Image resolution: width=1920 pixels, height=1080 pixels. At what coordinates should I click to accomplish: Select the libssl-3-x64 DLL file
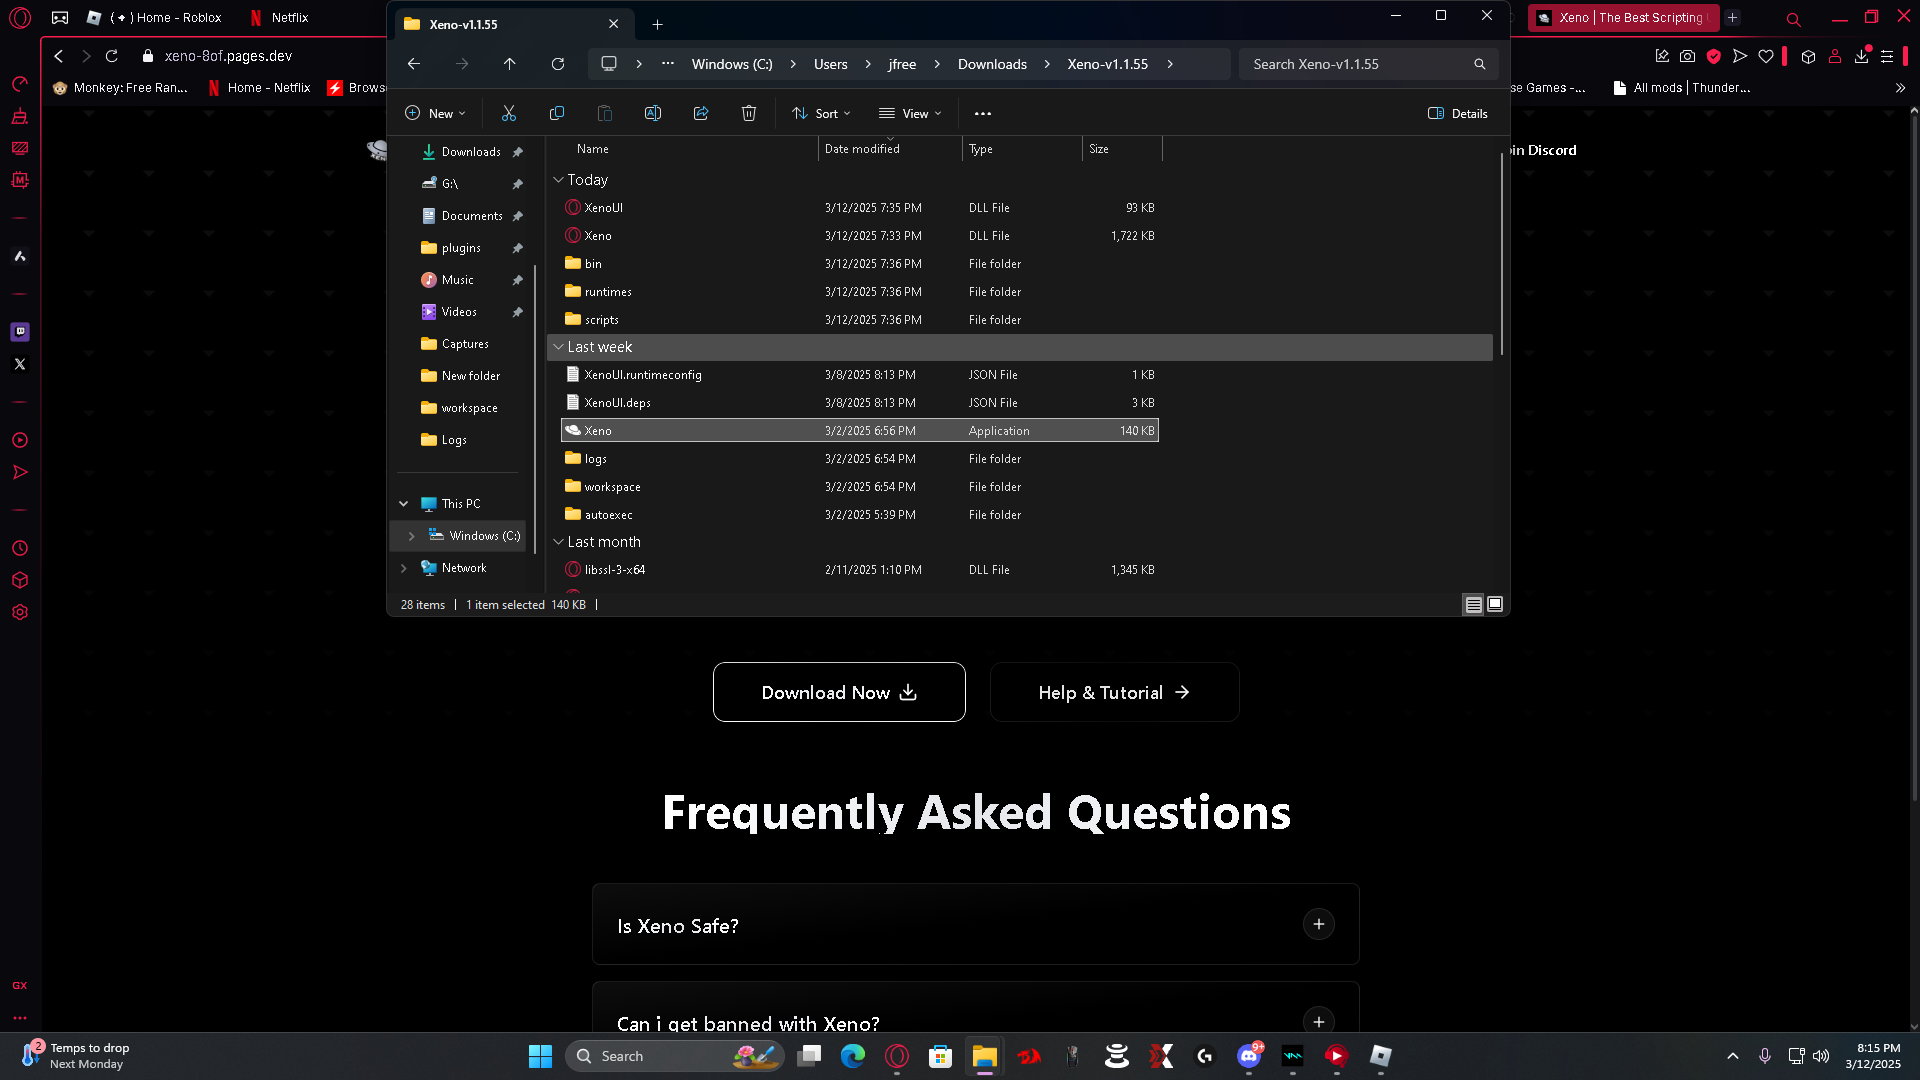pyautogui.click(x=860, y=570)
